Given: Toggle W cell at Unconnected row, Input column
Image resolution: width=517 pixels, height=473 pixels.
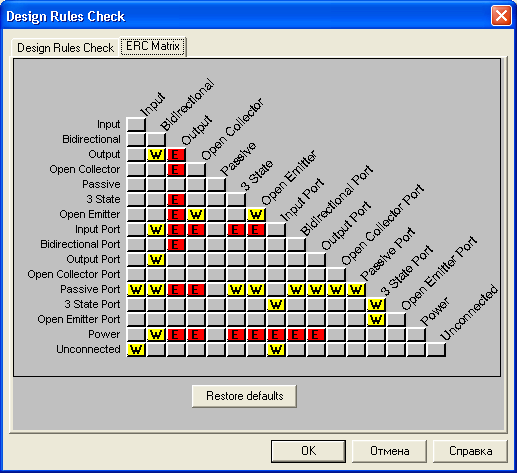Looking at the screenshot, I should 136,349.
